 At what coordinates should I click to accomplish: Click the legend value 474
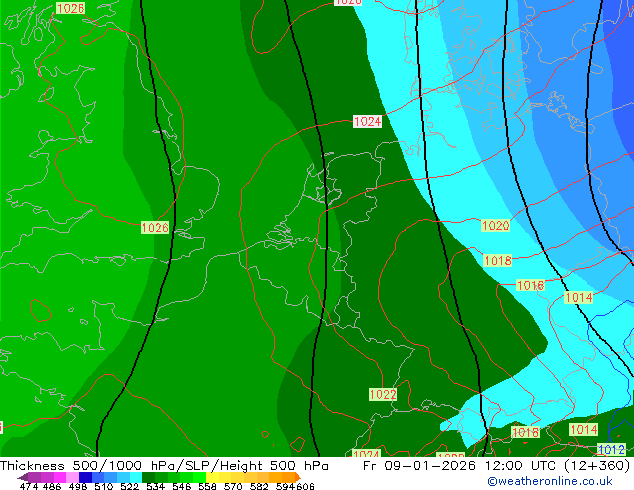tap(29, 486)
